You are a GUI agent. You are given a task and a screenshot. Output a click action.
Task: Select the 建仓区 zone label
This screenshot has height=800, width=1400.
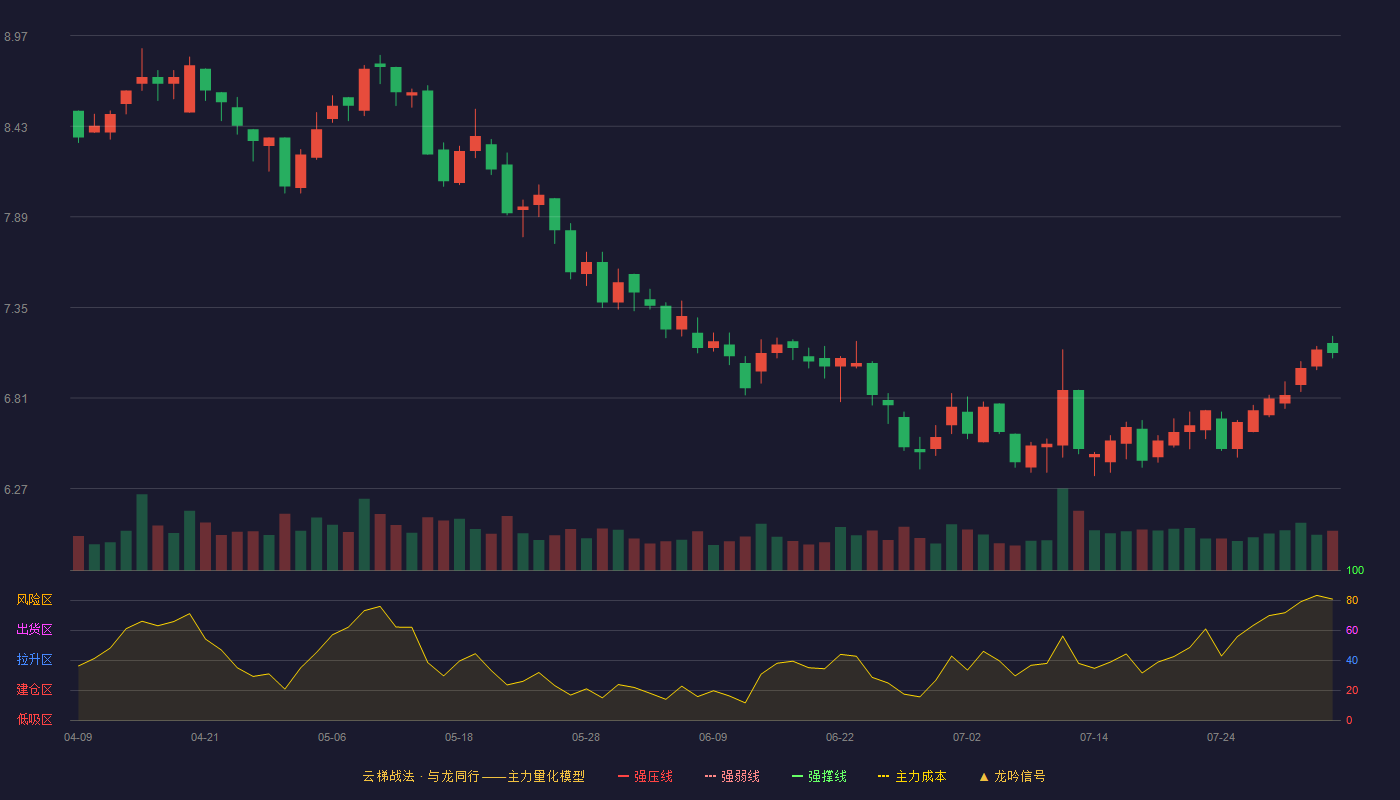tap(34, 690)
